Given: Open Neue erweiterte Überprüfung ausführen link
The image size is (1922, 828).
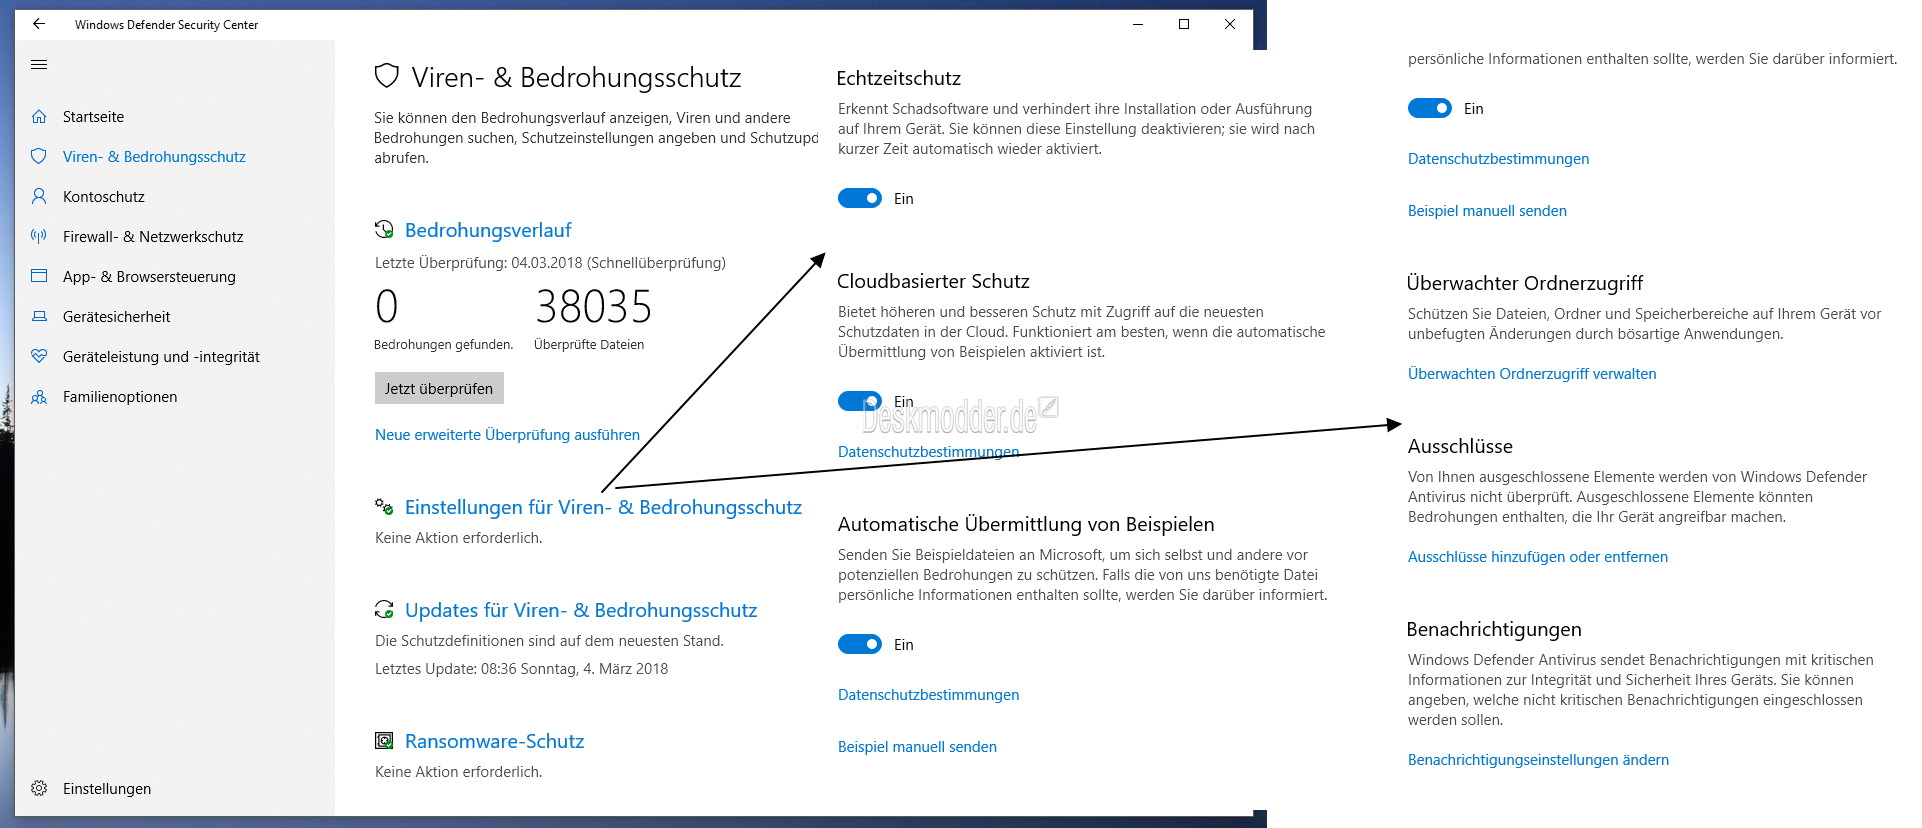Looking at the screenshot, I should [507, 435].
